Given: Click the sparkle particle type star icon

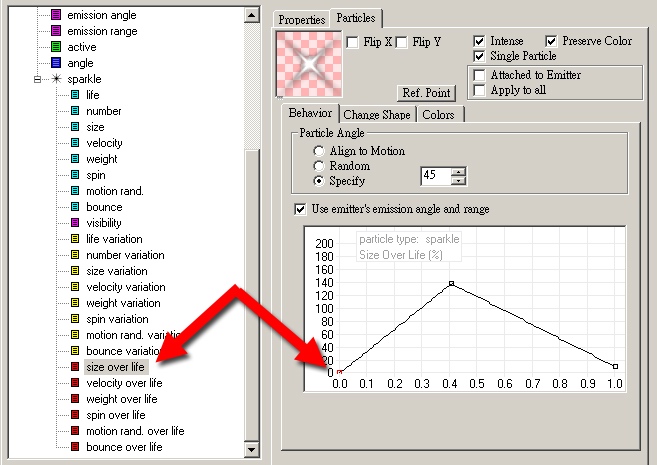Looking at the screenshot, I should pyautogui.click(x=55, y=79).
